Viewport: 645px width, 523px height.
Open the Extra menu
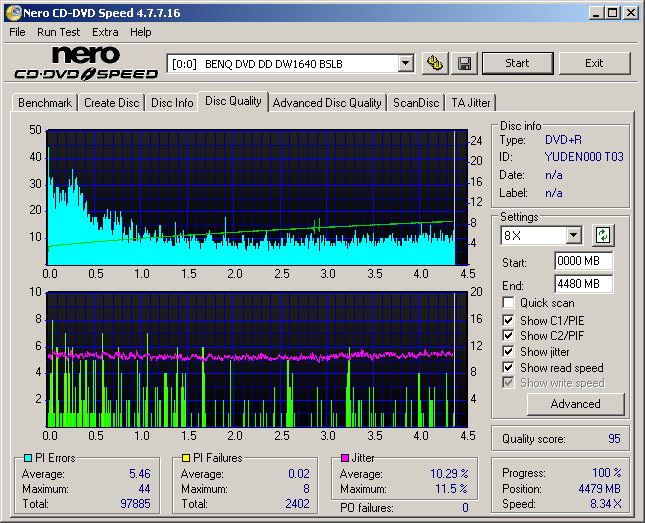[105, 32]
